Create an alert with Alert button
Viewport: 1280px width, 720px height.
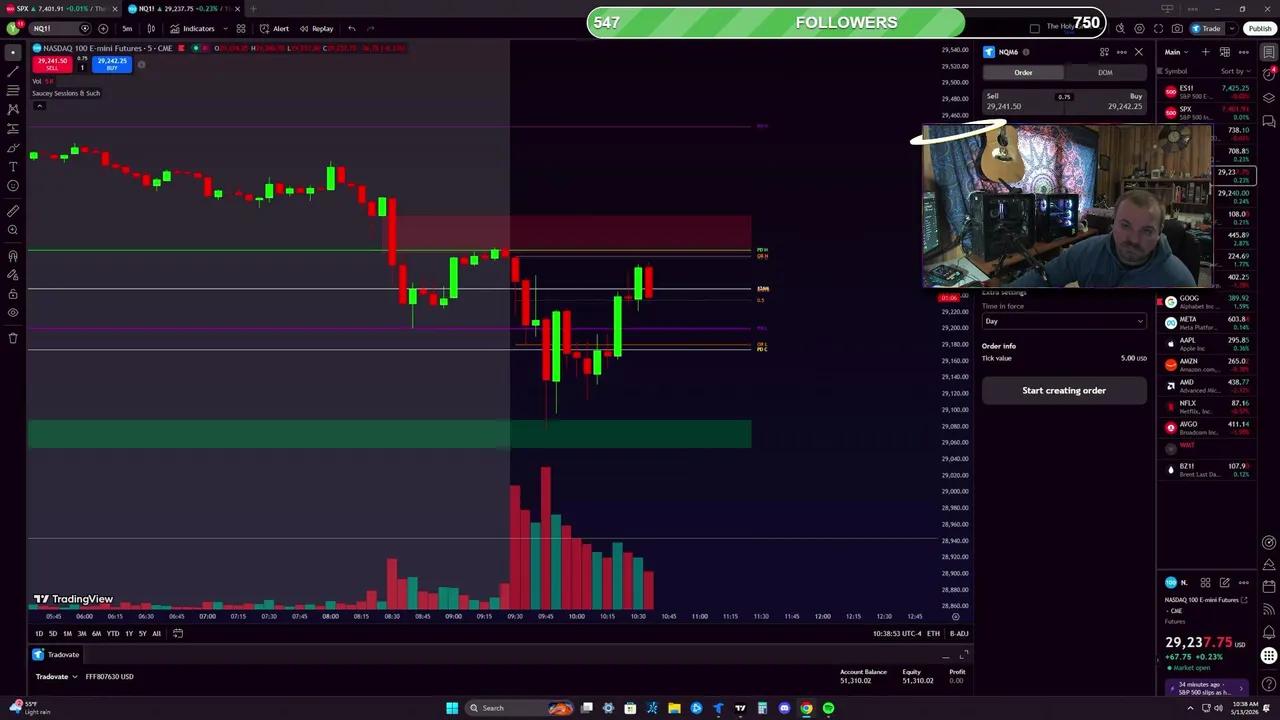click(x=275, y=28)
